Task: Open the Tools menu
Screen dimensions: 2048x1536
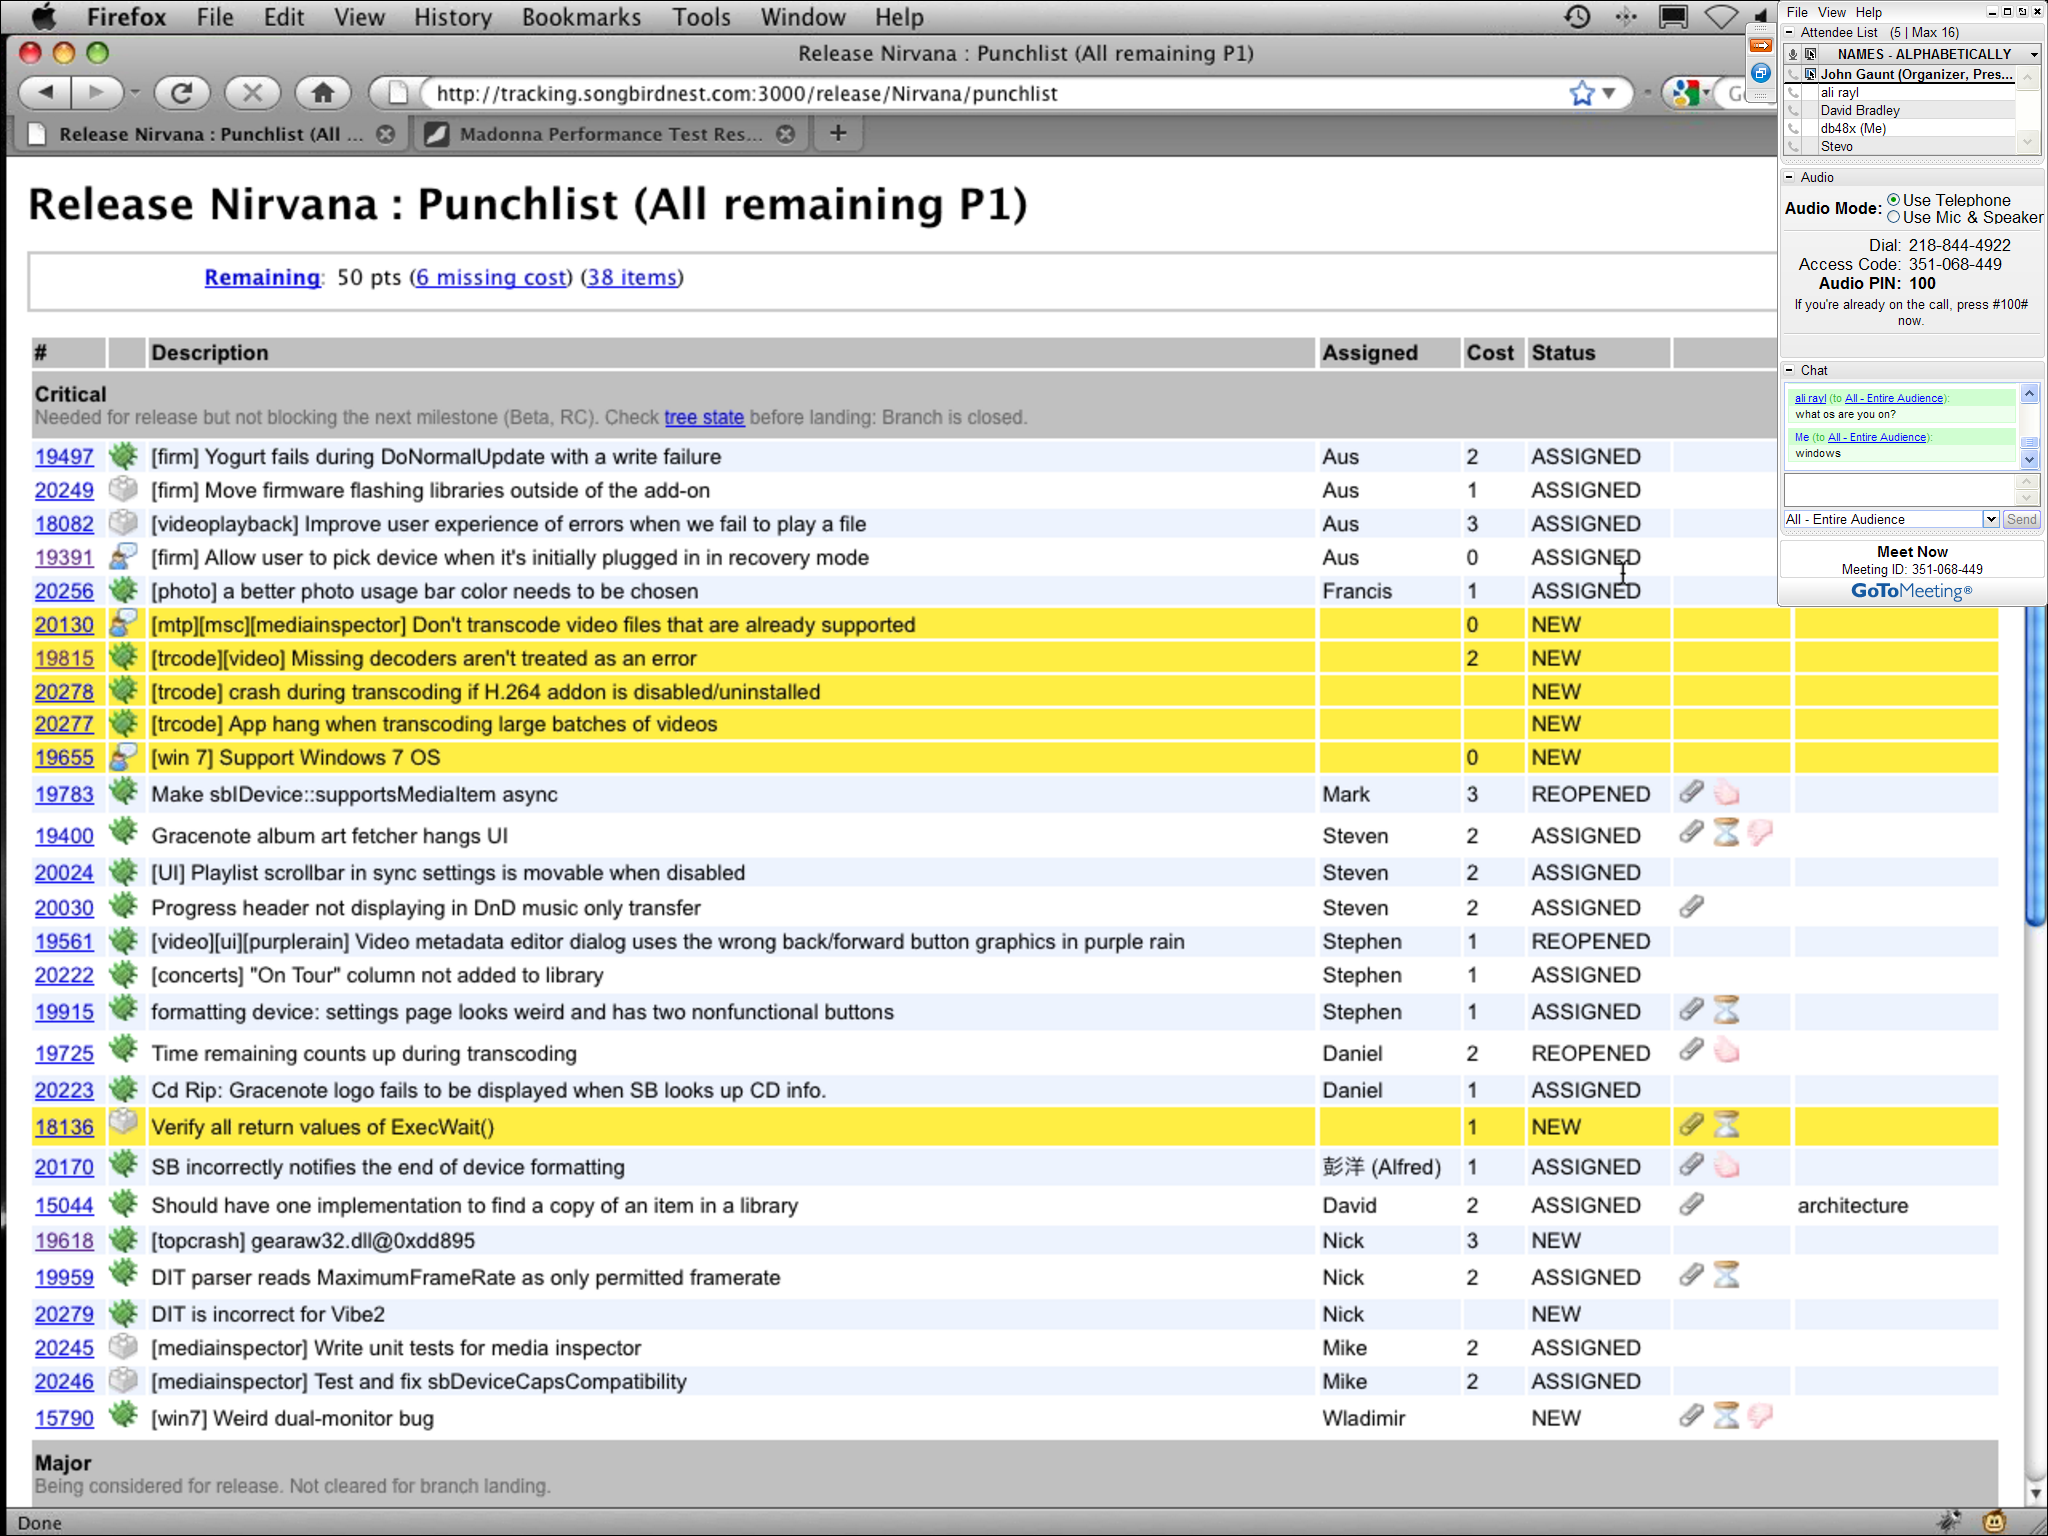Action: pos(701,17)
